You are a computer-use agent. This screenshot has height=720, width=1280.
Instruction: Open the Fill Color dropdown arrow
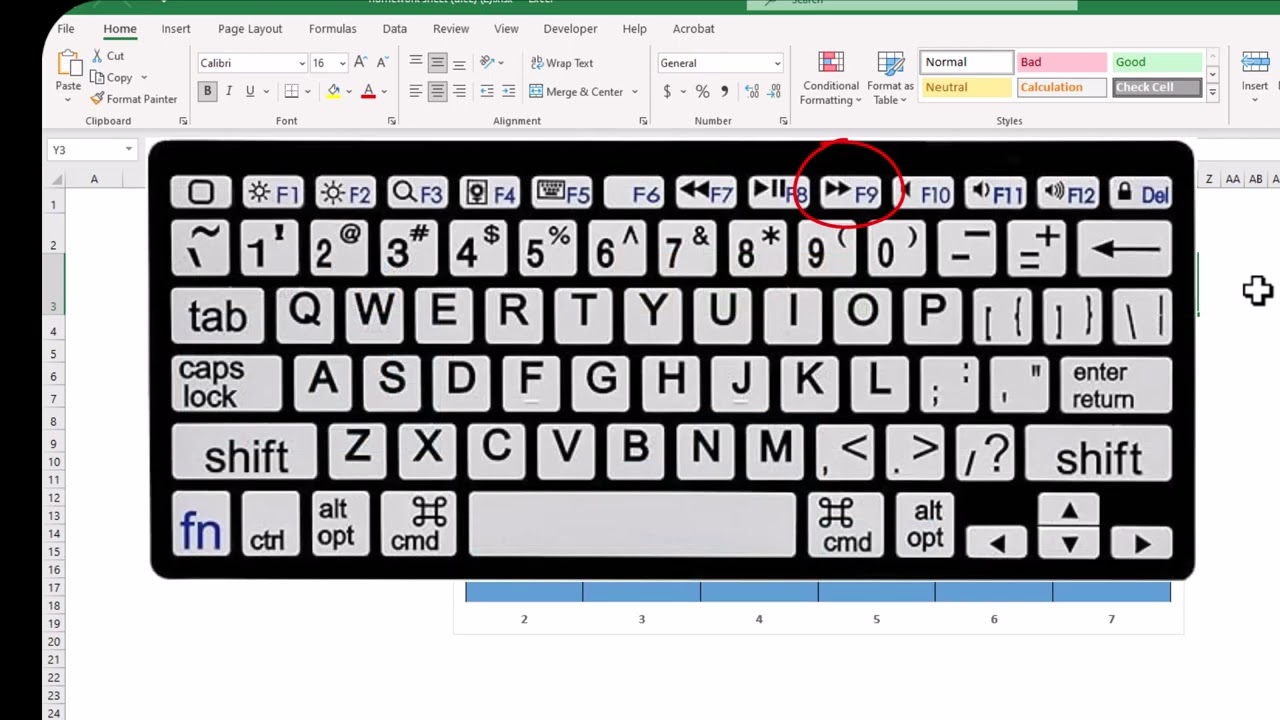pos(348,91)
